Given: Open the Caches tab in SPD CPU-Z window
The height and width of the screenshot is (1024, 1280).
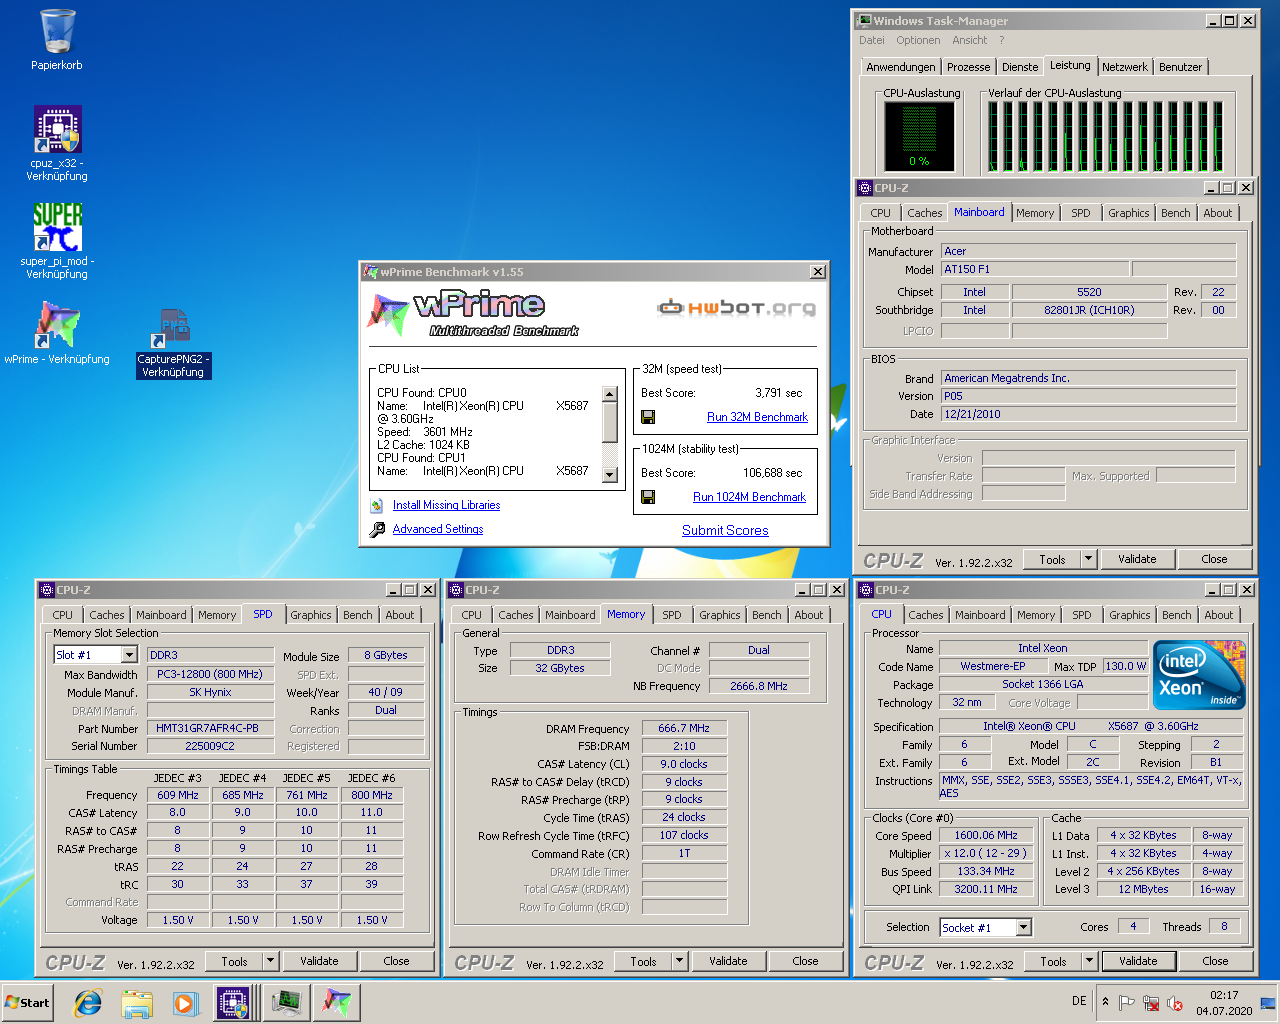Looking at the screenshot, I should (107, 615).
